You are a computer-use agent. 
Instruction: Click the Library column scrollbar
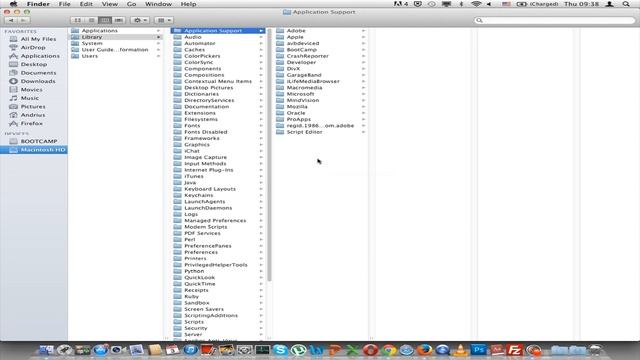click(x=269, y=155)
